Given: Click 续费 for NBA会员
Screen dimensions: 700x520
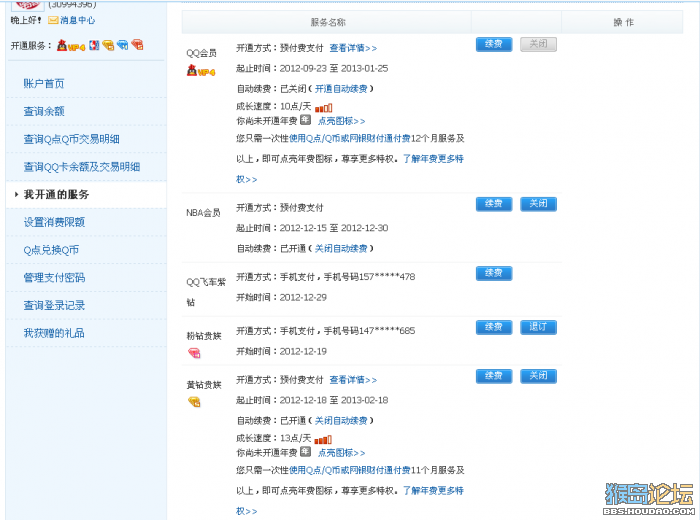Looking at the screenshot, I should [x=494, y=204].
